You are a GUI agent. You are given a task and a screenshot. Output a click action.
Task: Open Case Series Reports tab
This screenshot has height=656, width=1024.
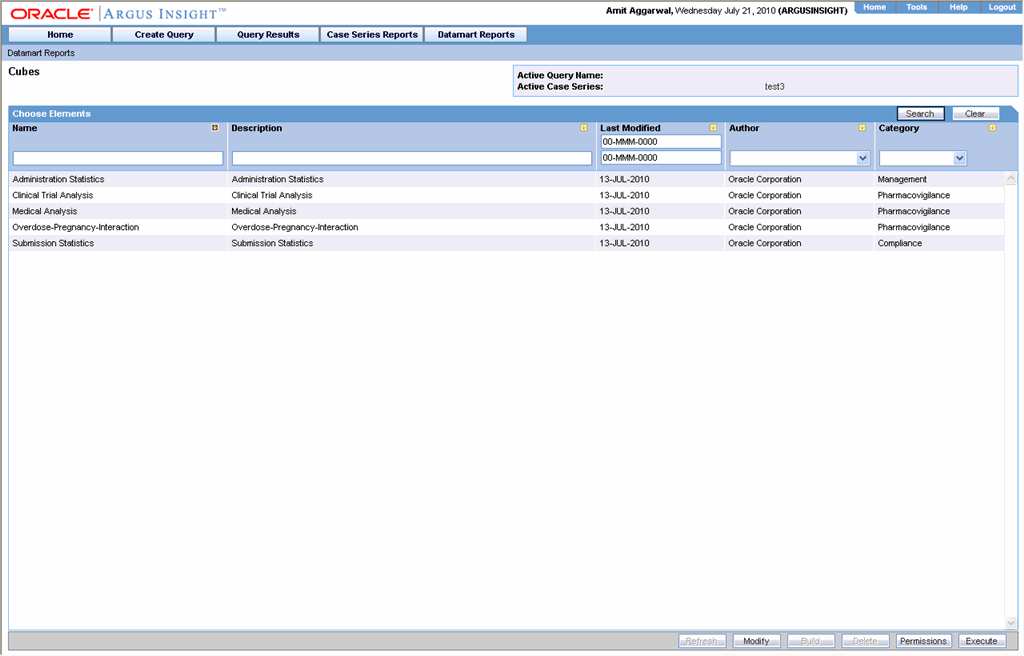[372, 35]
